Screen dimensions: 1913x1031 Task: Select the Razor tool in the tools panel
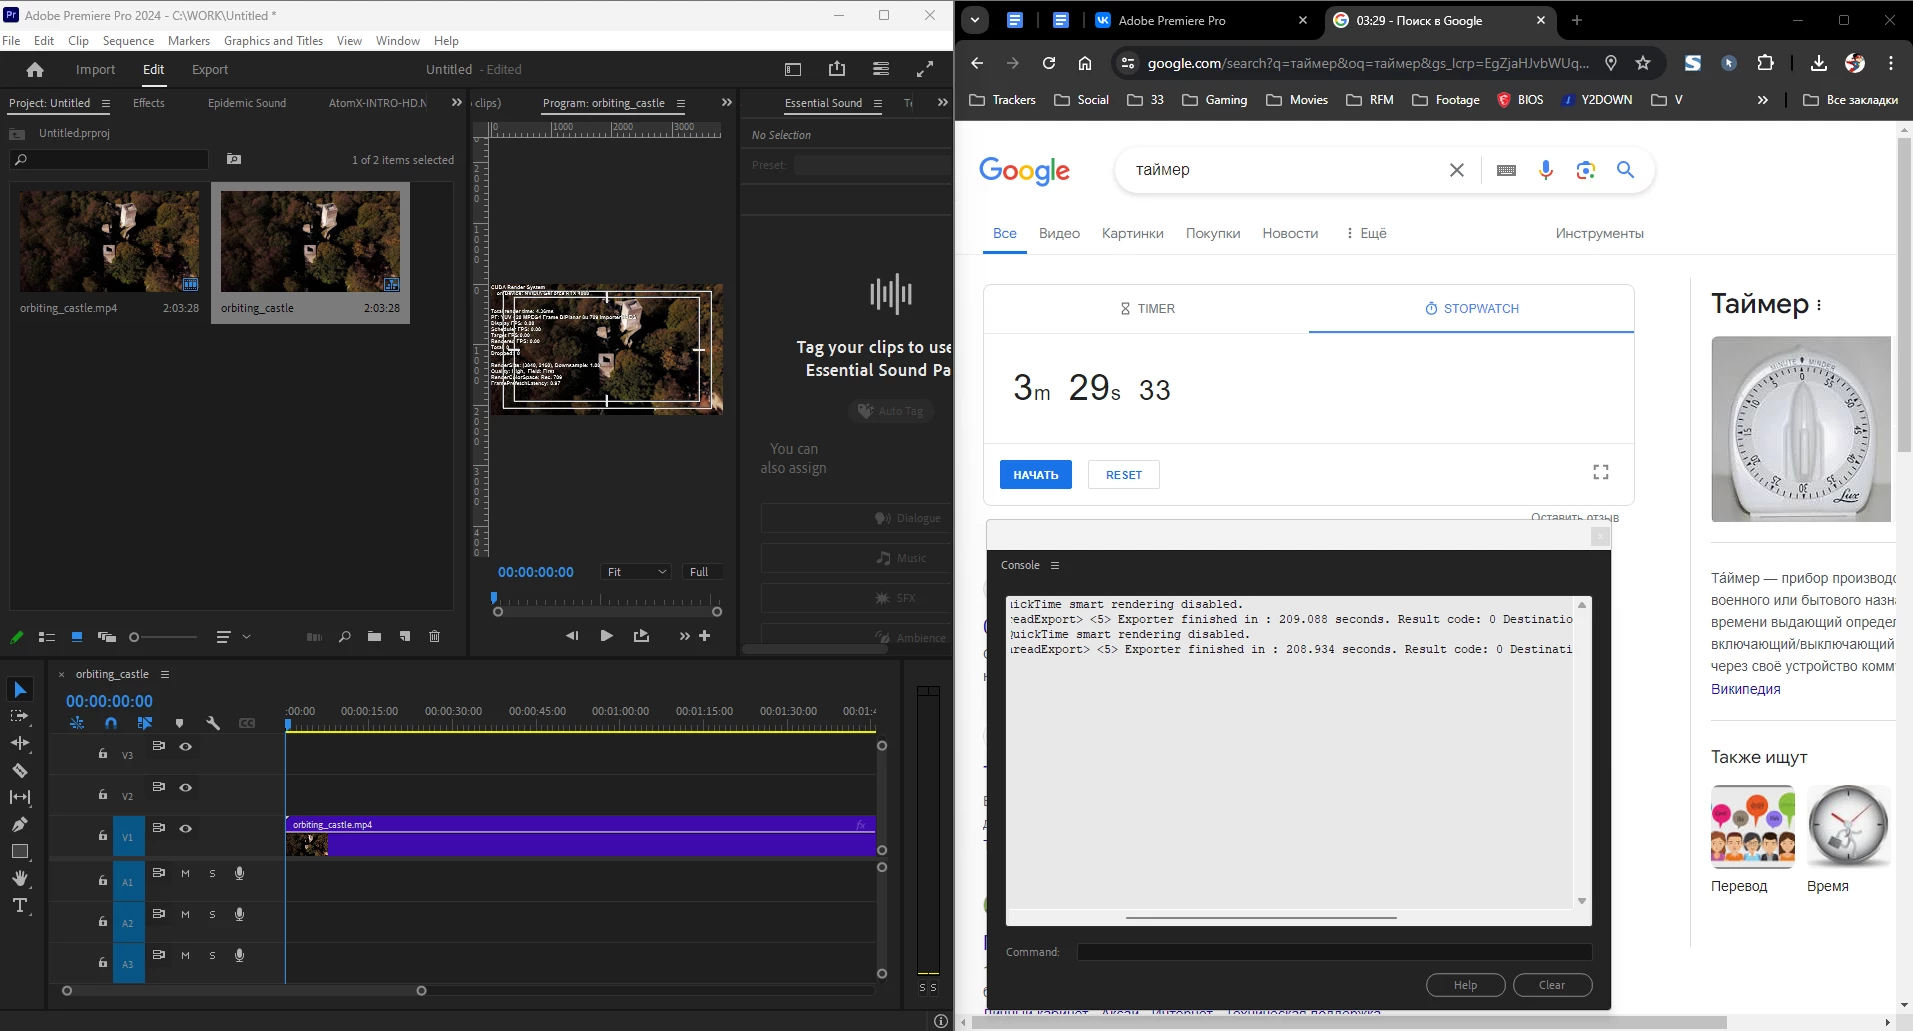pyautogui.click(x=19, y=770)
